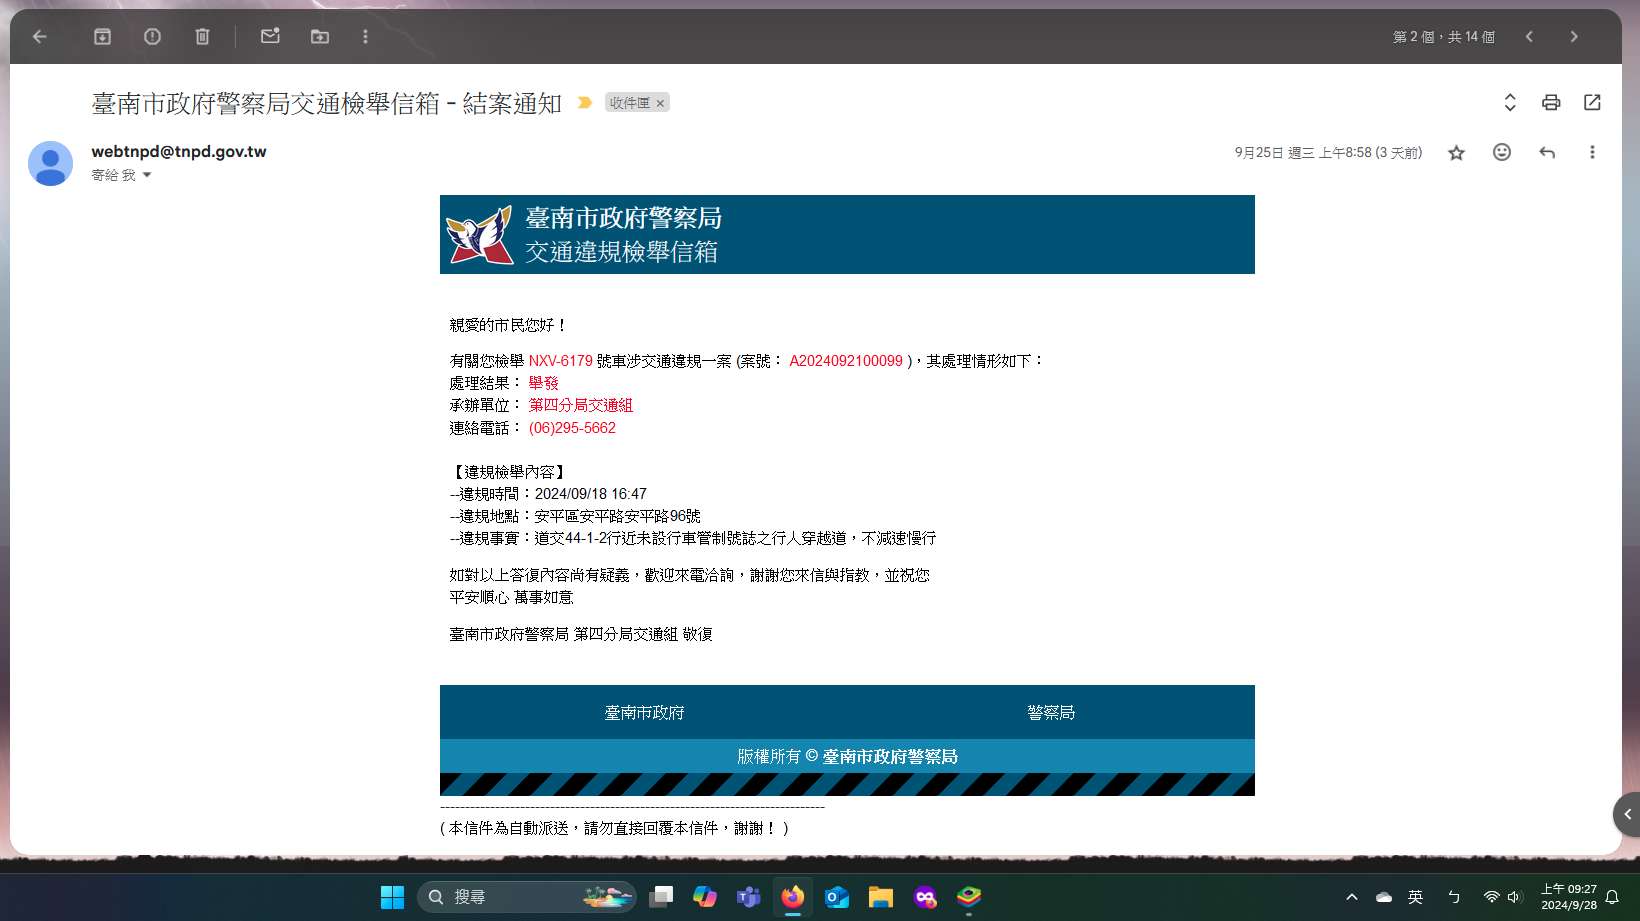Click violation time 2024/09/18 16:47
This screenshot has height=921, width=1640.
tap(590, 494)
